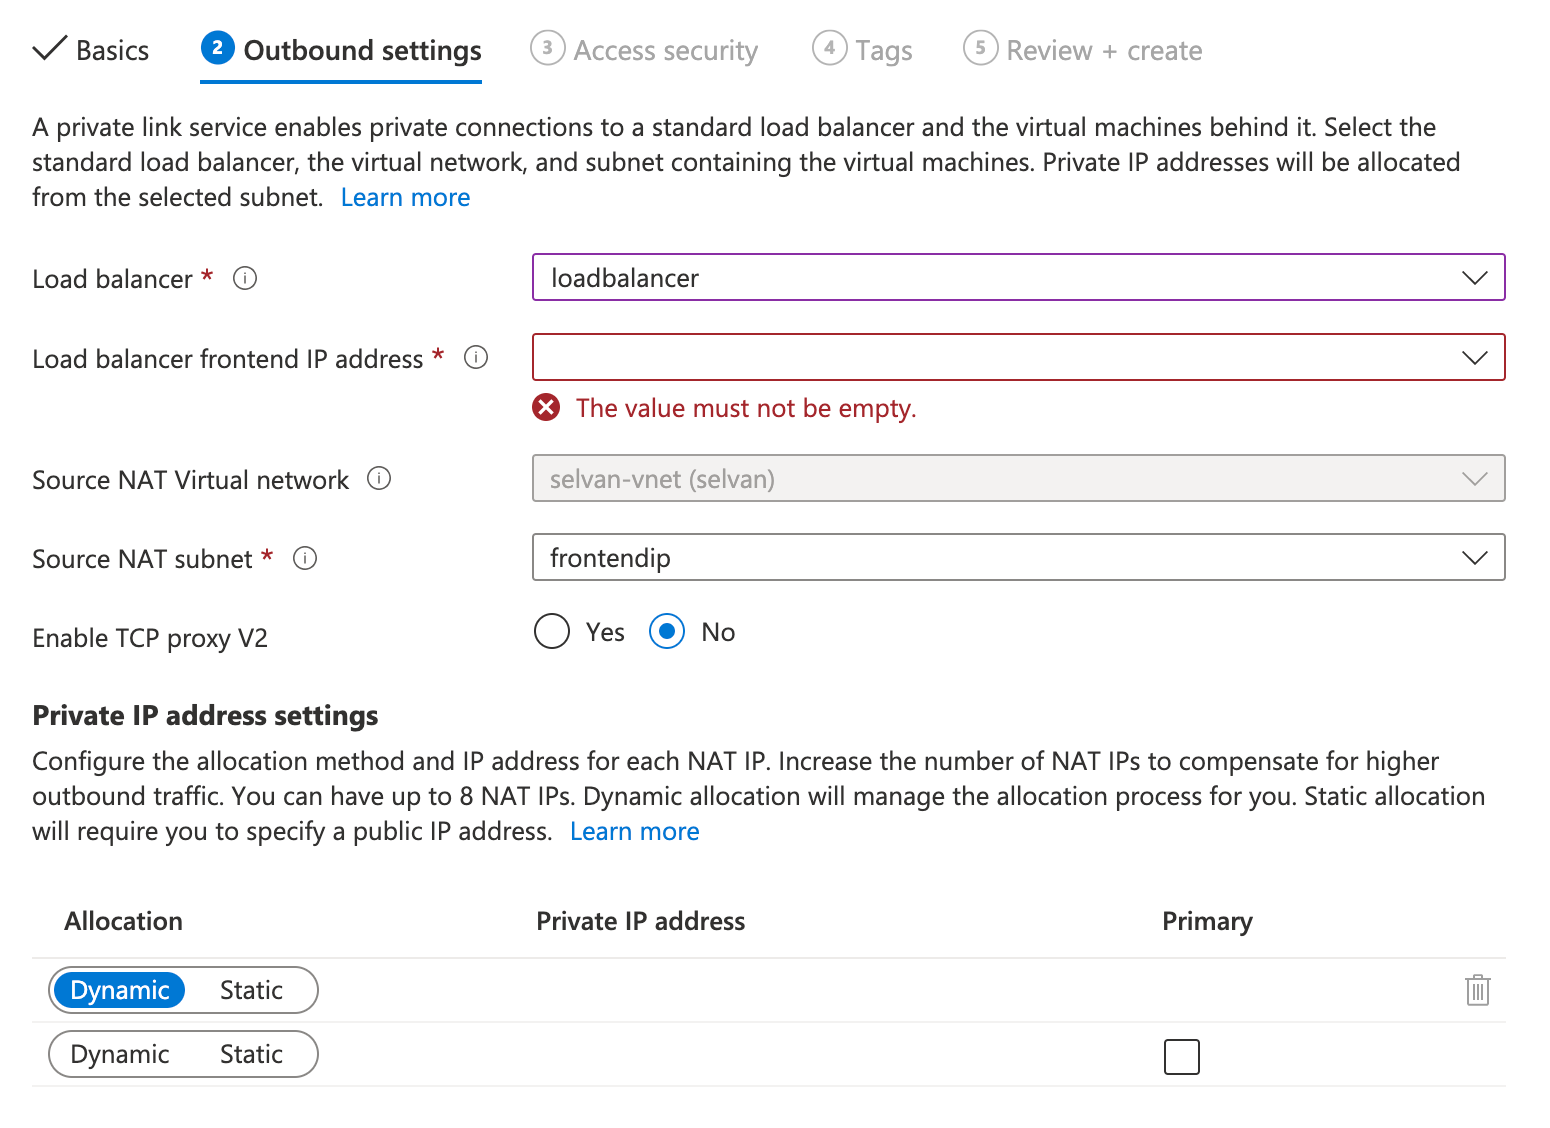Switch first NAT IP allocation to Static
Viewport: 1550px width, 1128px height.
click(x=251, y=990)
